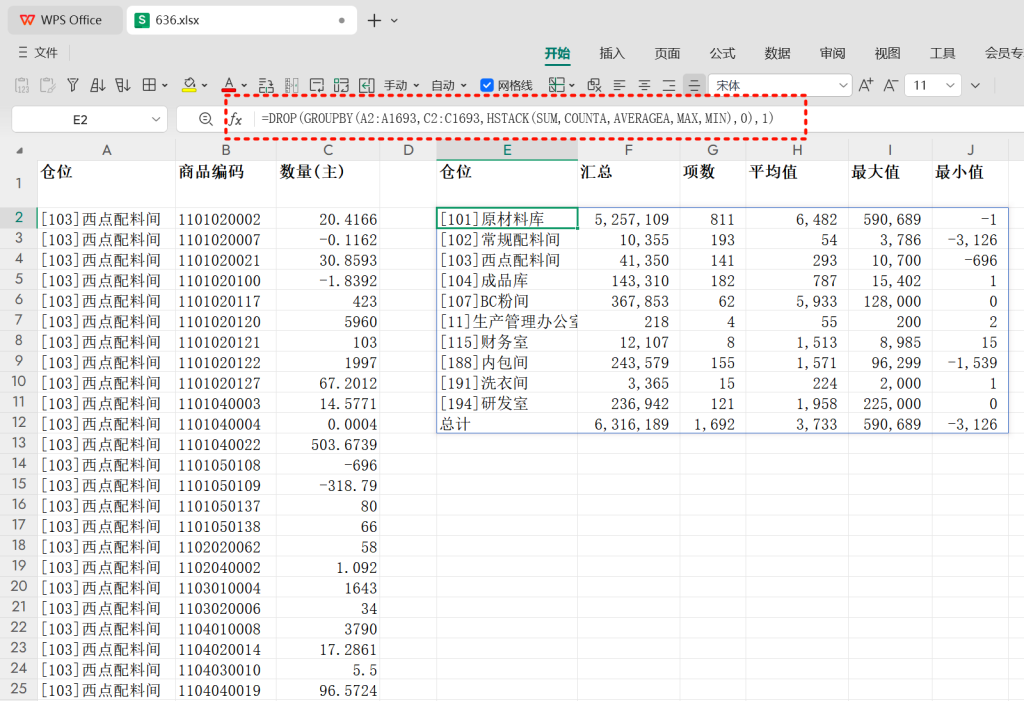
Task: Click the zoom magnifier beside formula bar
Action: pyautogui.click(x=206, y=119)
